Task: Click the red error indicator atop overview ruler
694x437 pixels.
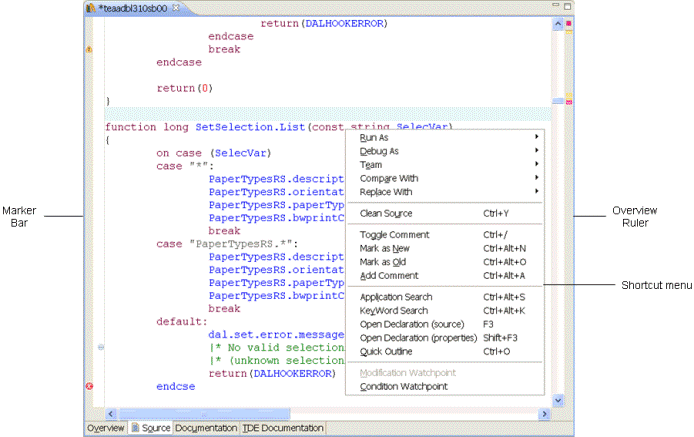Action: [569, 23]
